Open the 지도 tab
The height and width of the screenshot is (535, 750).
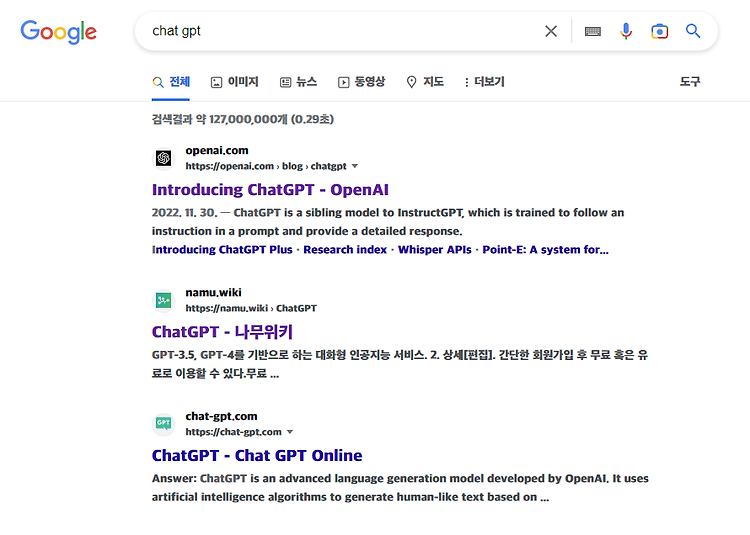pos(425,82)
